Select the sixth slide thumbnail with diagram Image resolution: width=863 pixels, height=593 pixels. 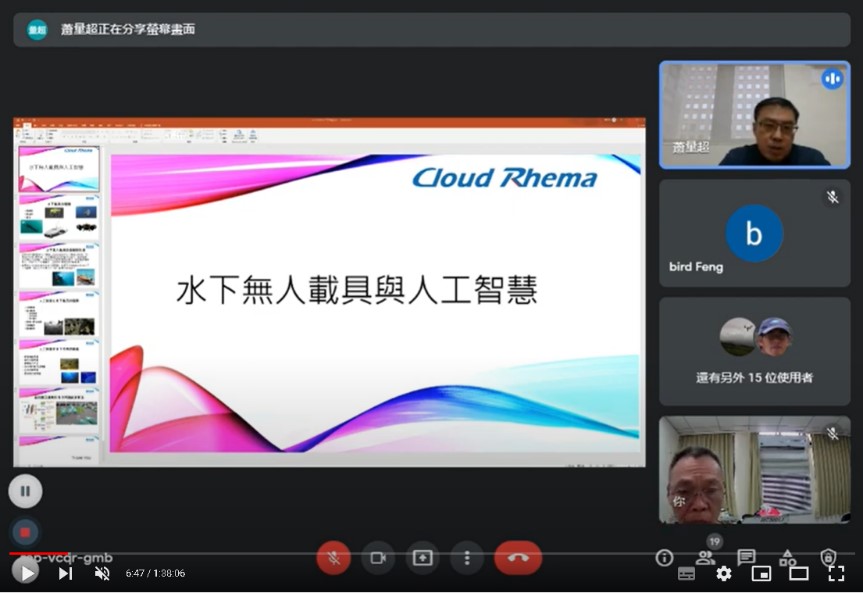coord(59,410)
